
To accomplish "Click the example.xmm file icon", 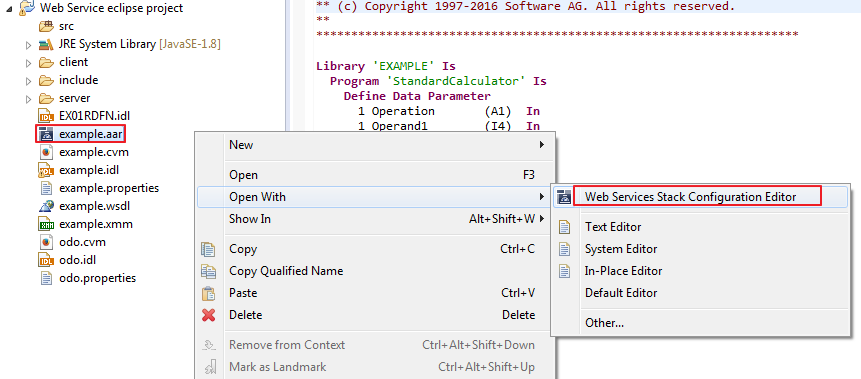I will pyautogui.click(x=46, y=224).
